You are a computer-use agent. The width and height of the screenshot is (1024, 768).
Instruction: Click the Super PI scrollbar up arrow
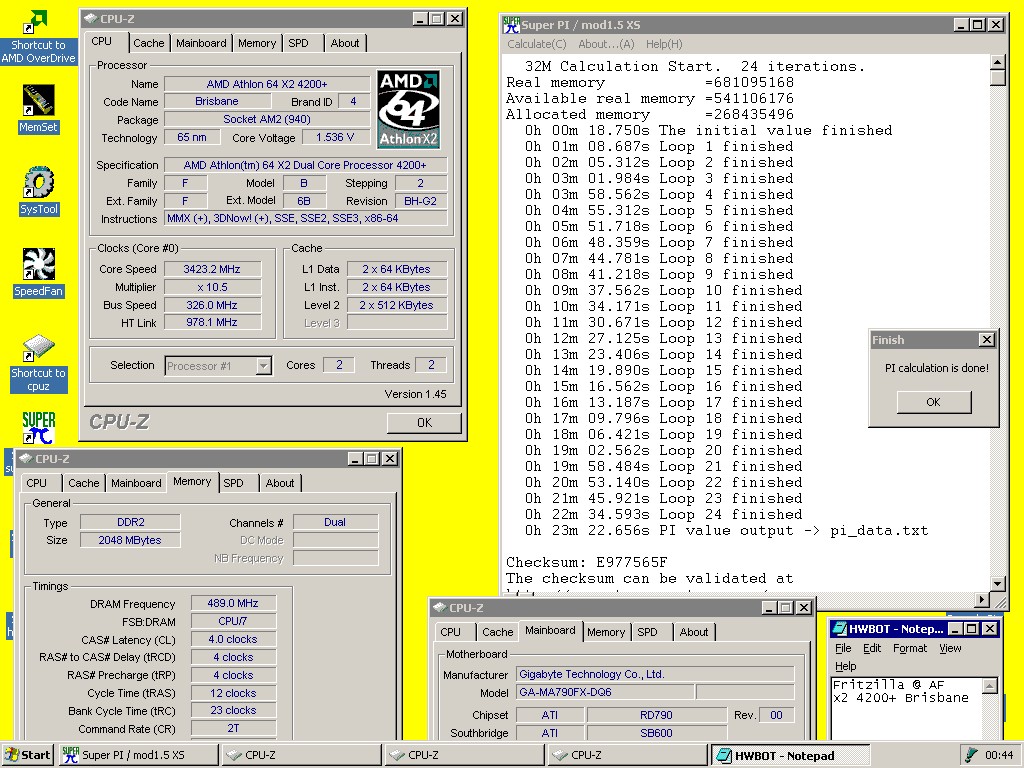click(x=997, y=63)
